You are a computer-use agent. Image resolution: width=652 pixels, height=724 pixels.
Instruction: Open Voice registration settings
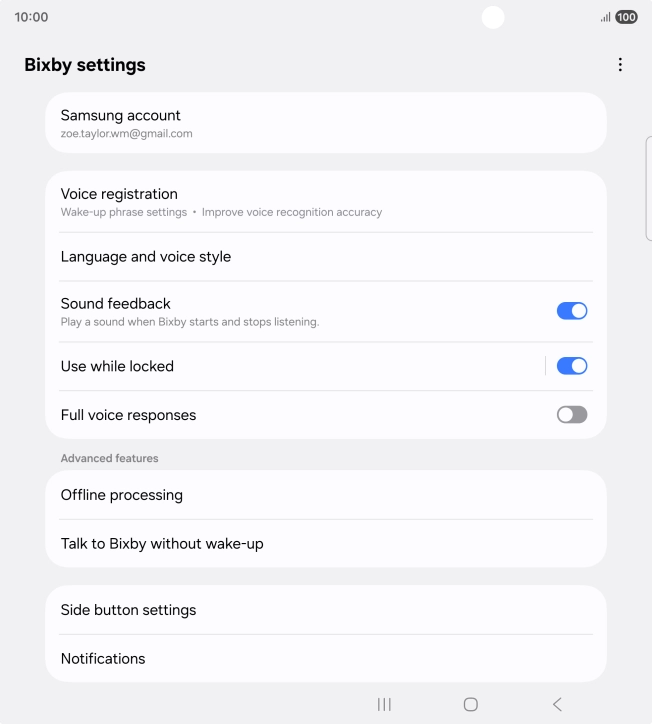(x=326, y=201)
